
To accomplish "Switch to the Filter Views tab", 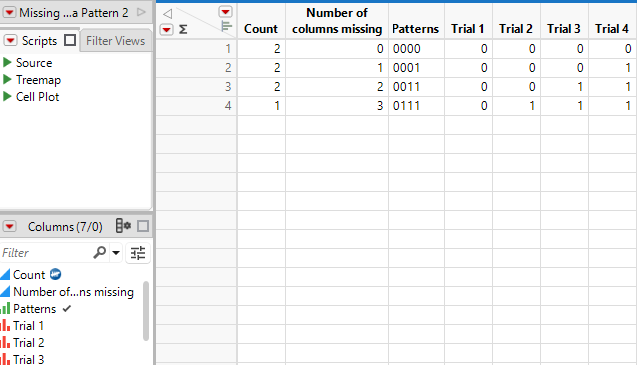I will [x=116, y=41].
